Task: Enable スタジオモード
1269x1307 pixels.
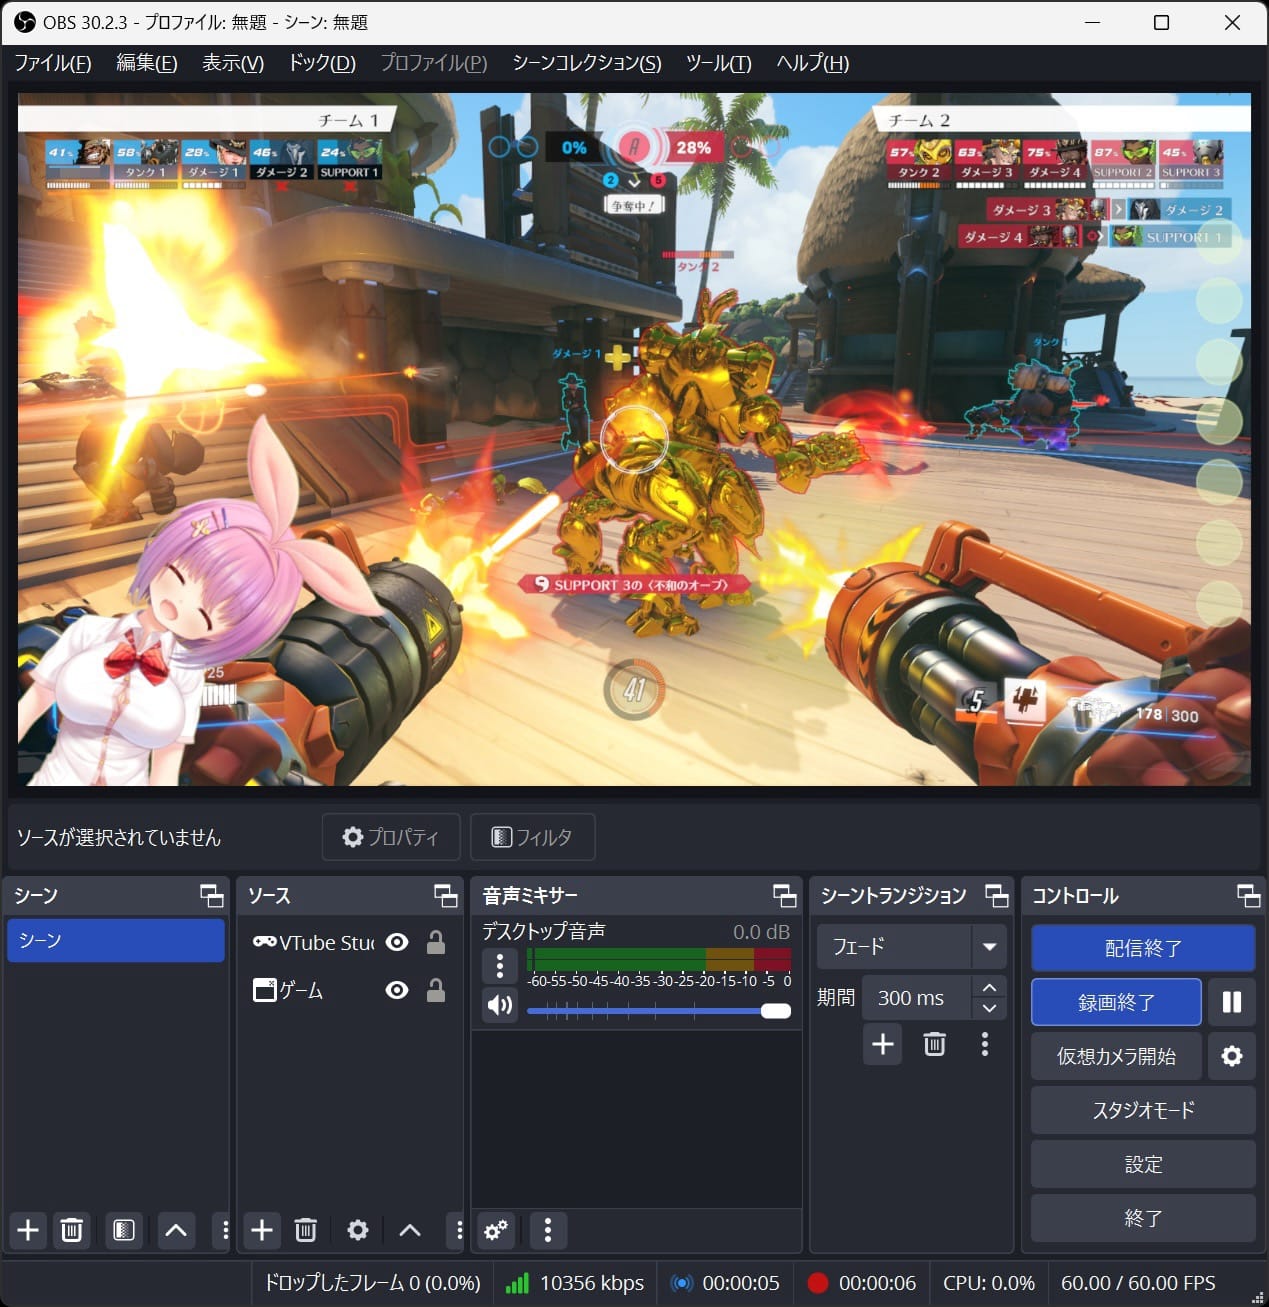Action: 1143,1110
